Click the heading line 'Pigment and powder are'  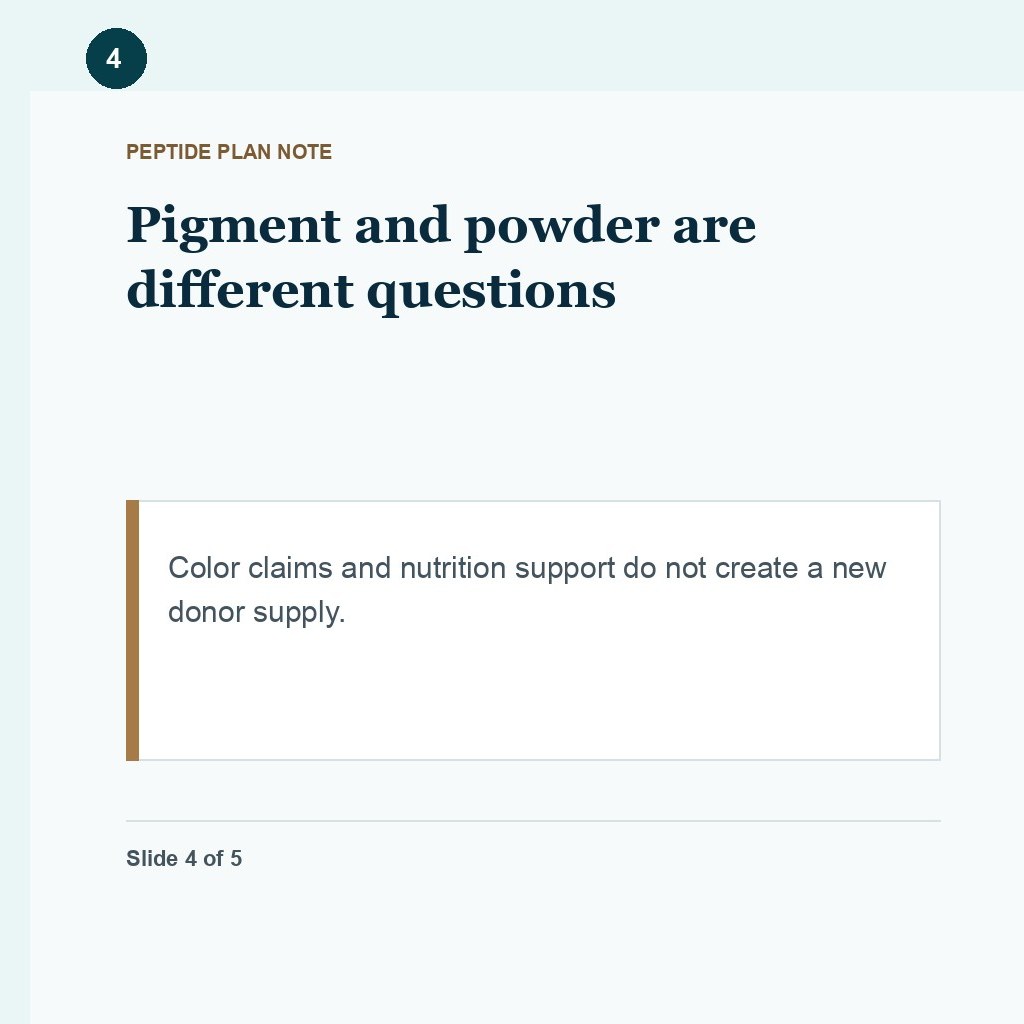[x=441, y=225]
